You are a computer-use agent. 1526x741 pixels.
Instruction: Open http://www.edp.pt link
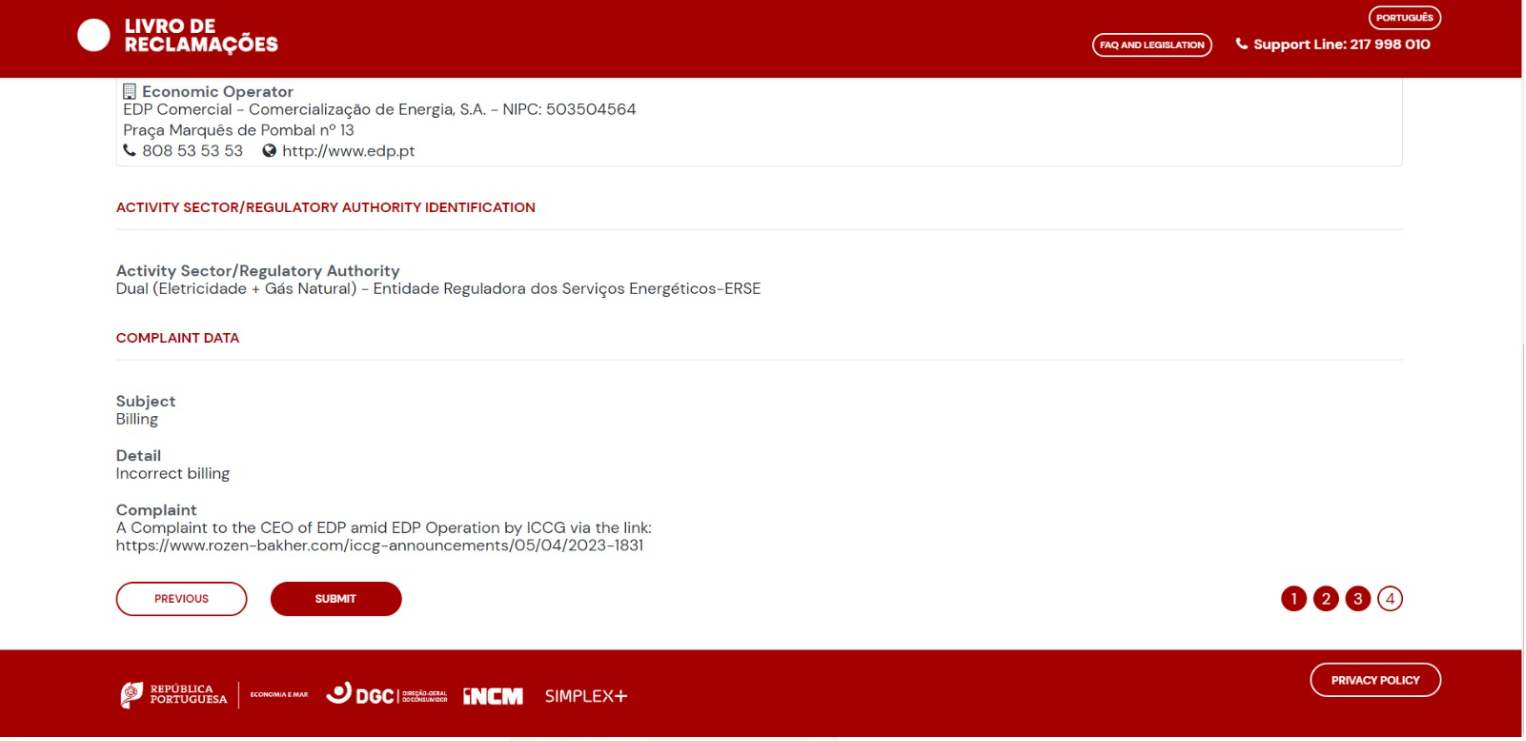coord(348,151)
